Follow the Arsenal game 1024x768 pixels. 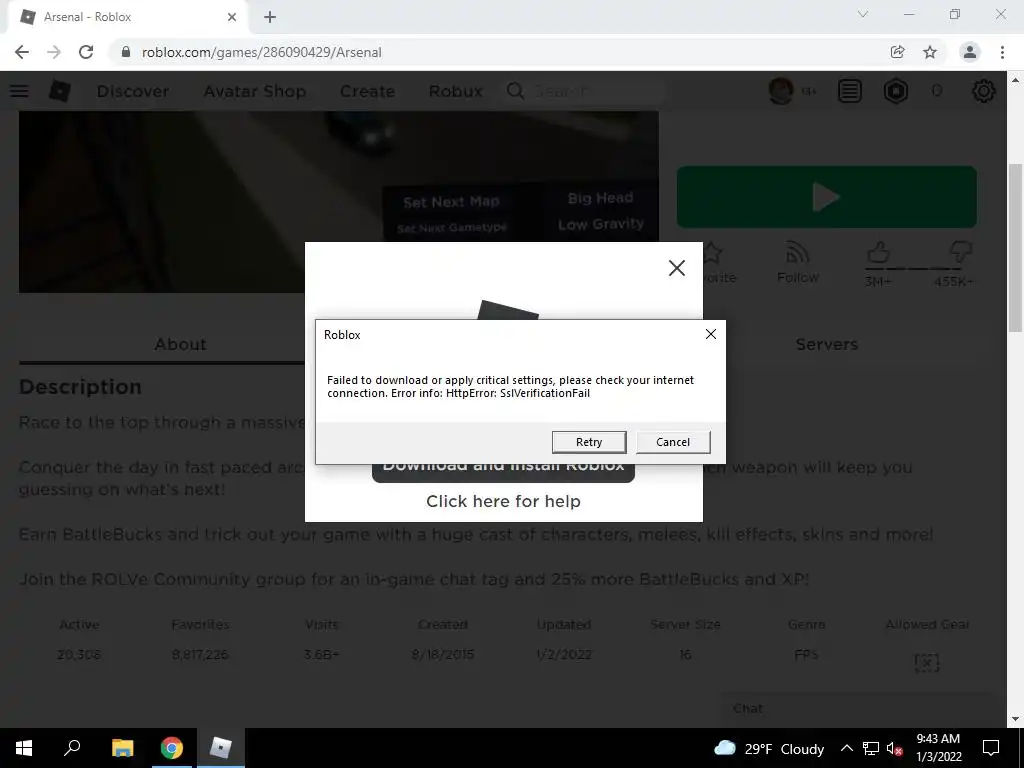pos(797,263)
